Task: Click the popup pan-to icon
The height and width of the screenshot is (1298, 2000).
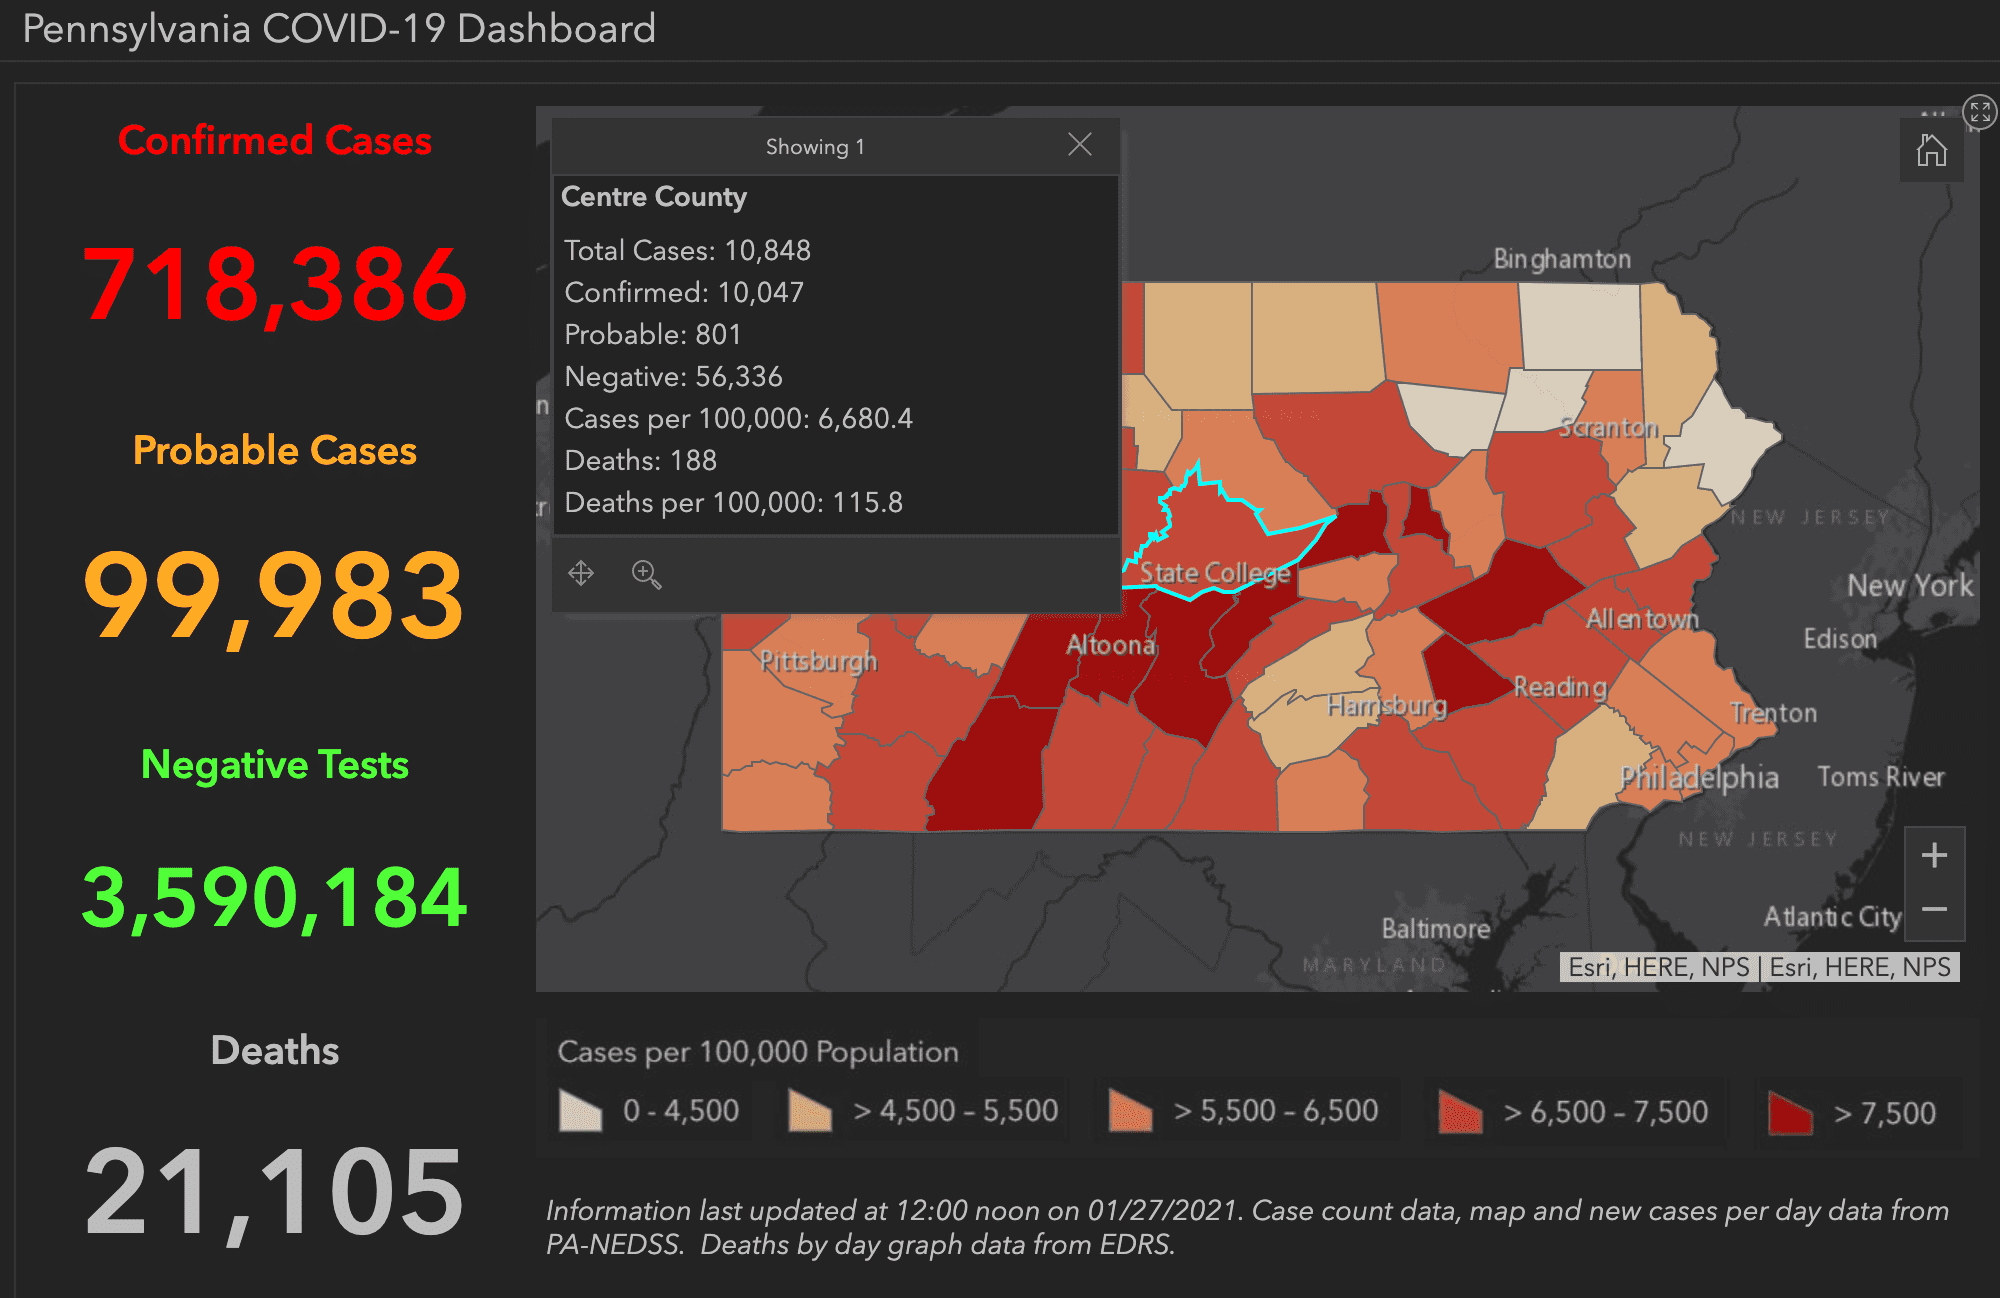Action: point(581,573)
